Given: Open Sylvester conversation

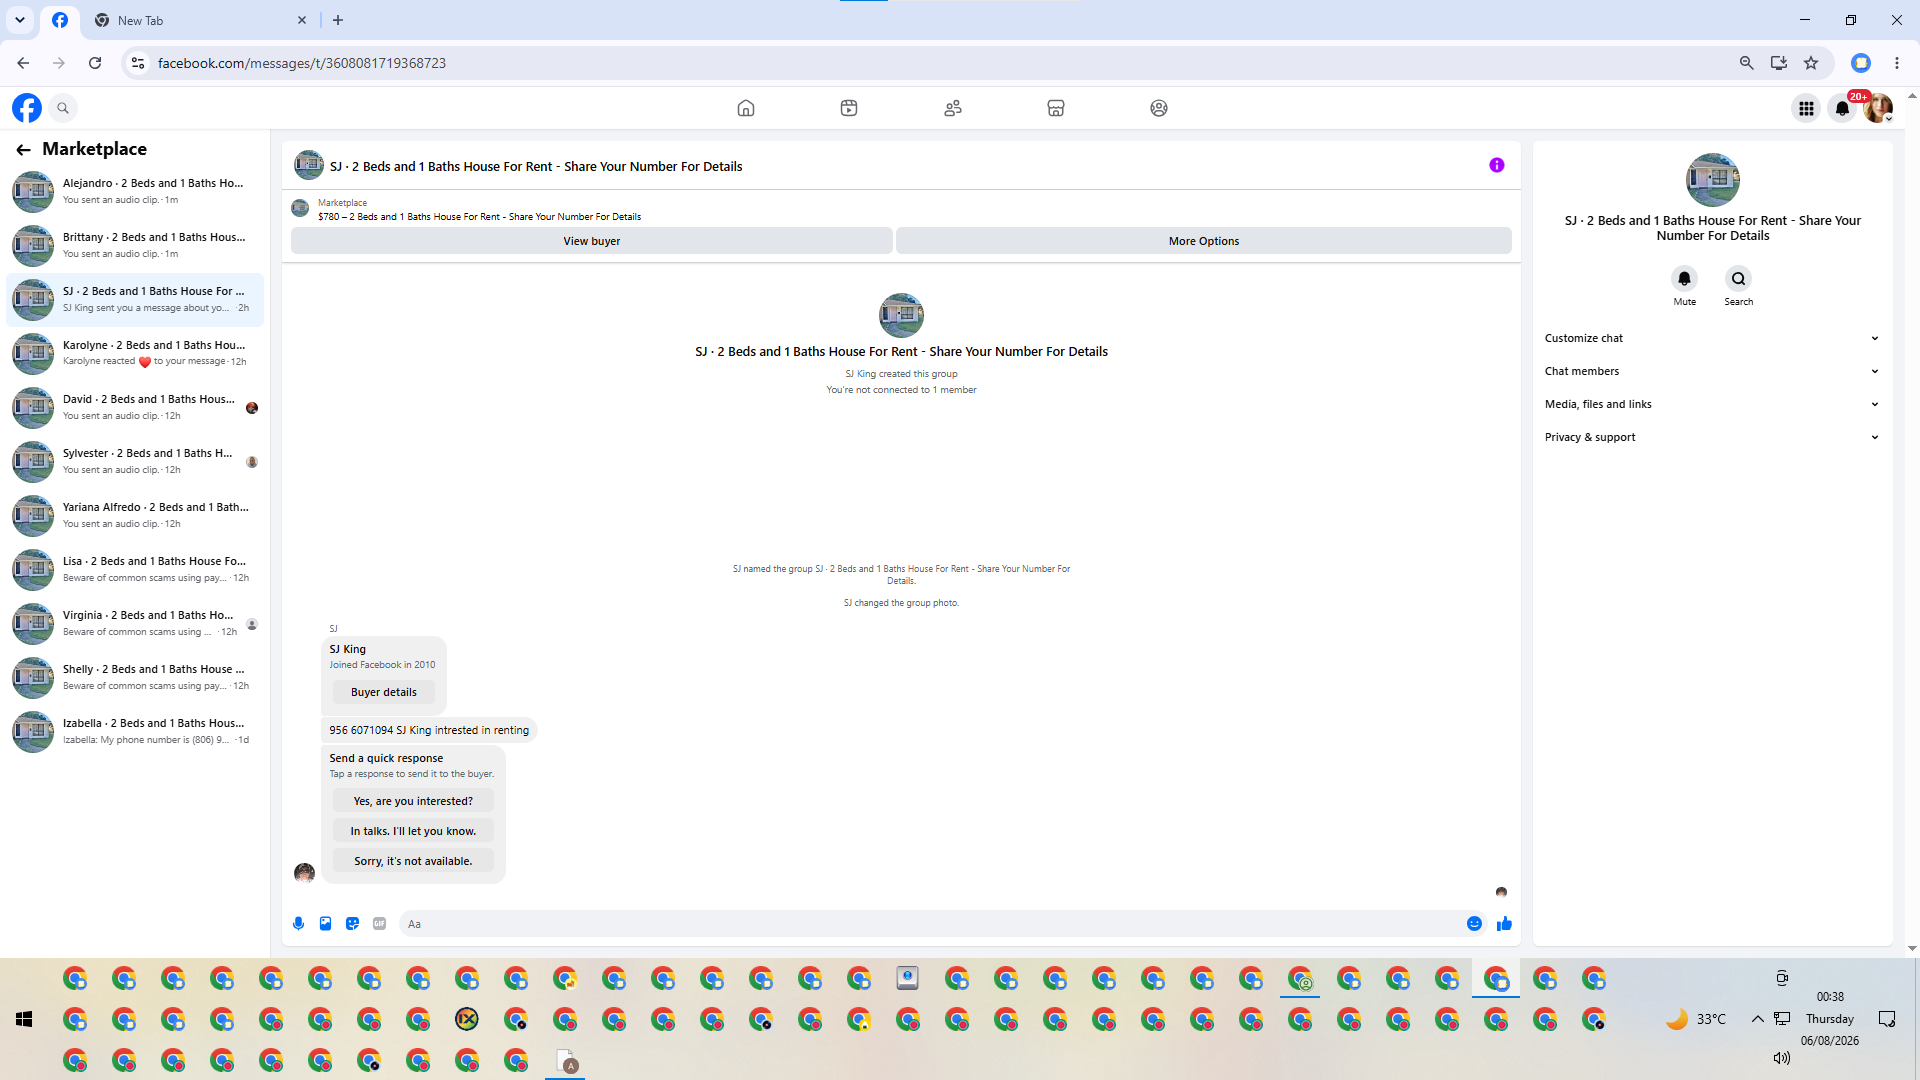Looking at the screenshot, I should pos(136,461).
